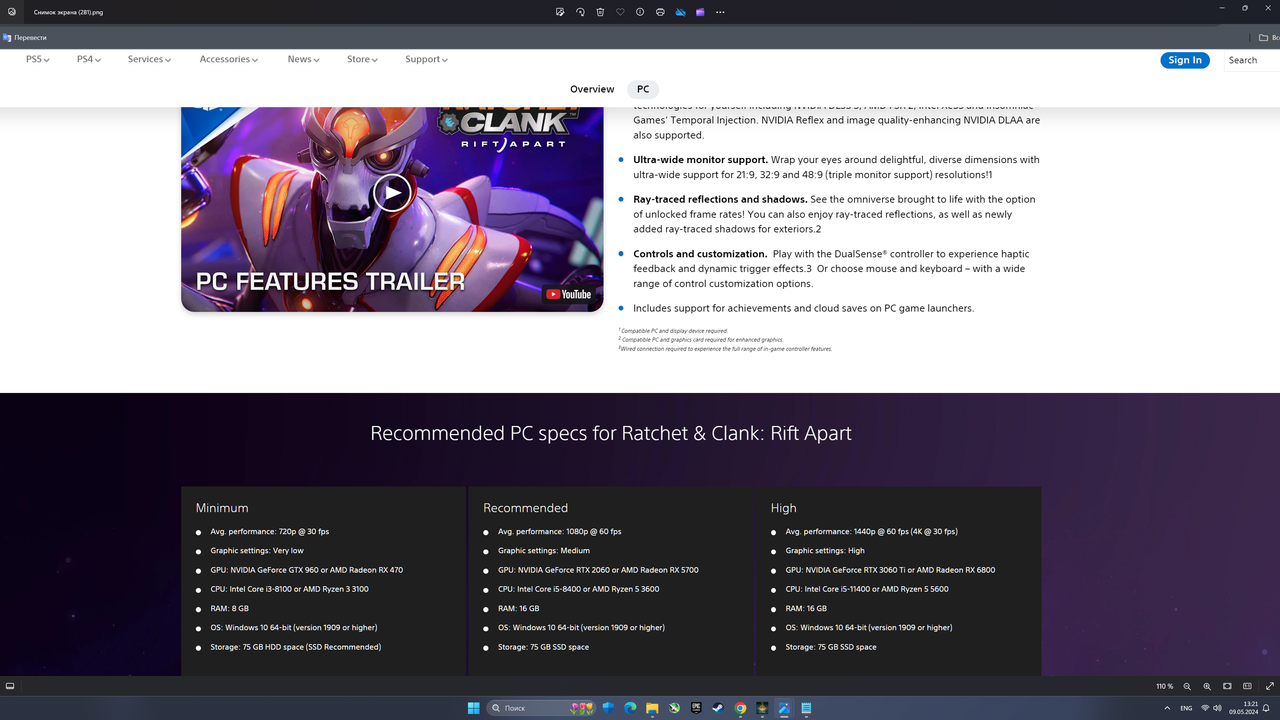Screen dimensions: 1280x720
Task: Click the Wi-Fi network icon in tray
Action: click(1205, 708)
